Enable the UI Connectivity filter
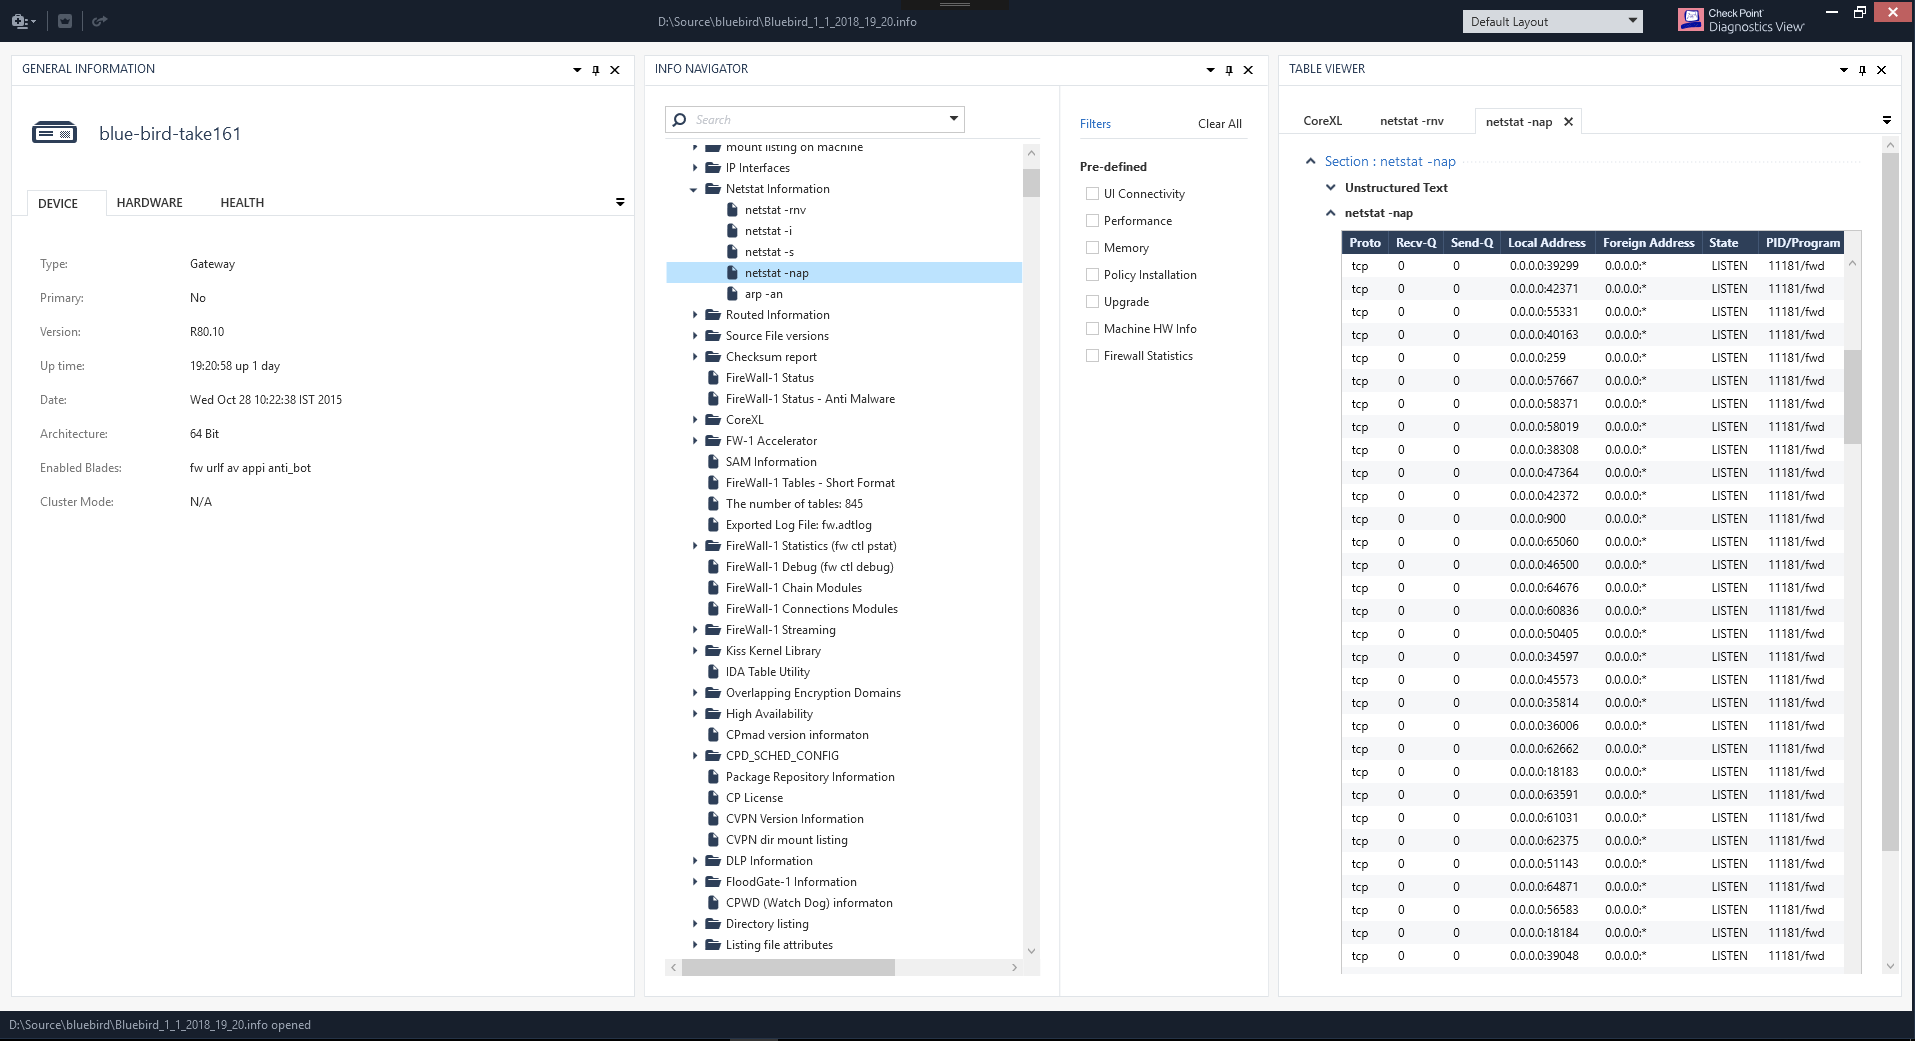 point(1092,194)
